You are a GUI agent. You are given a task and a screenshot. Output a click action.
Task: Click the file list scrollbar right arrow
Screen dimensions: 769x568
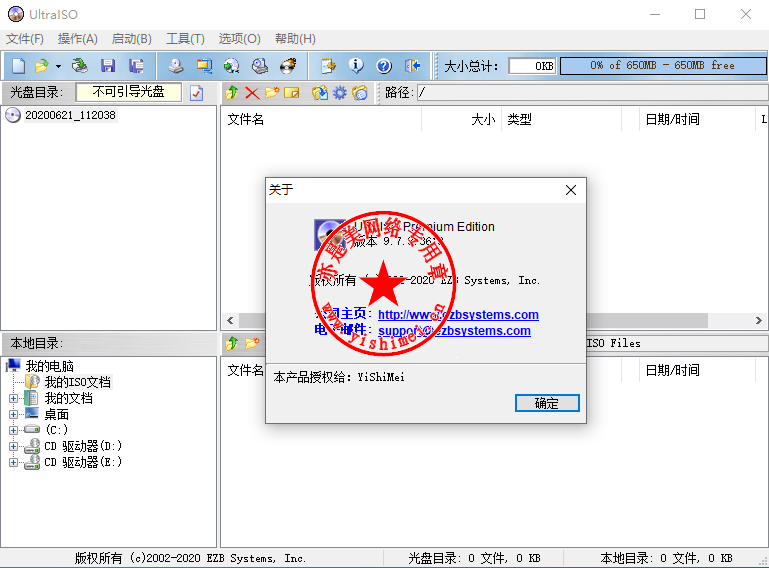[759, 320]
